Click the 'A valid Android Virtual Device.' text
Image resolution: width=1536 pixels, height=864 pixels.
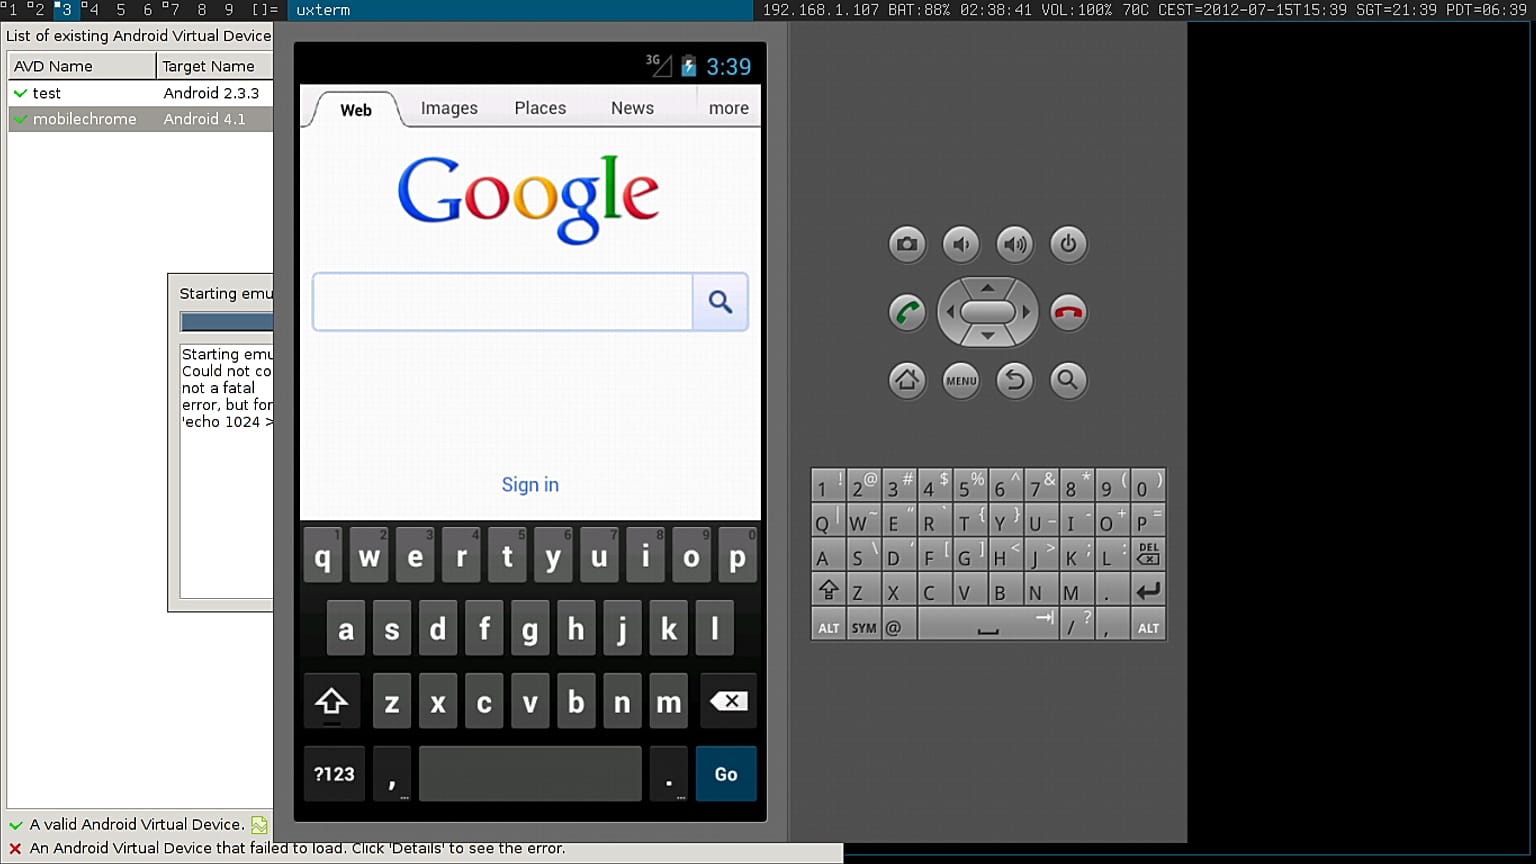(136, 824)
